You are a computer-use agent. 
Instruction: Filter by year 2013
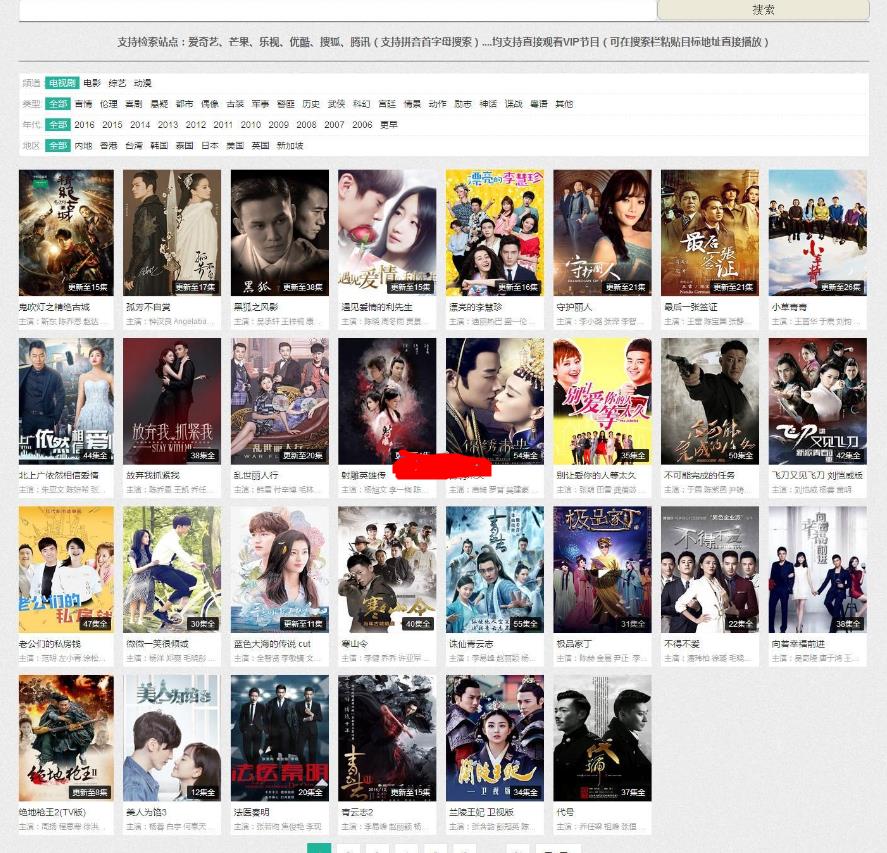pos(167,124)
